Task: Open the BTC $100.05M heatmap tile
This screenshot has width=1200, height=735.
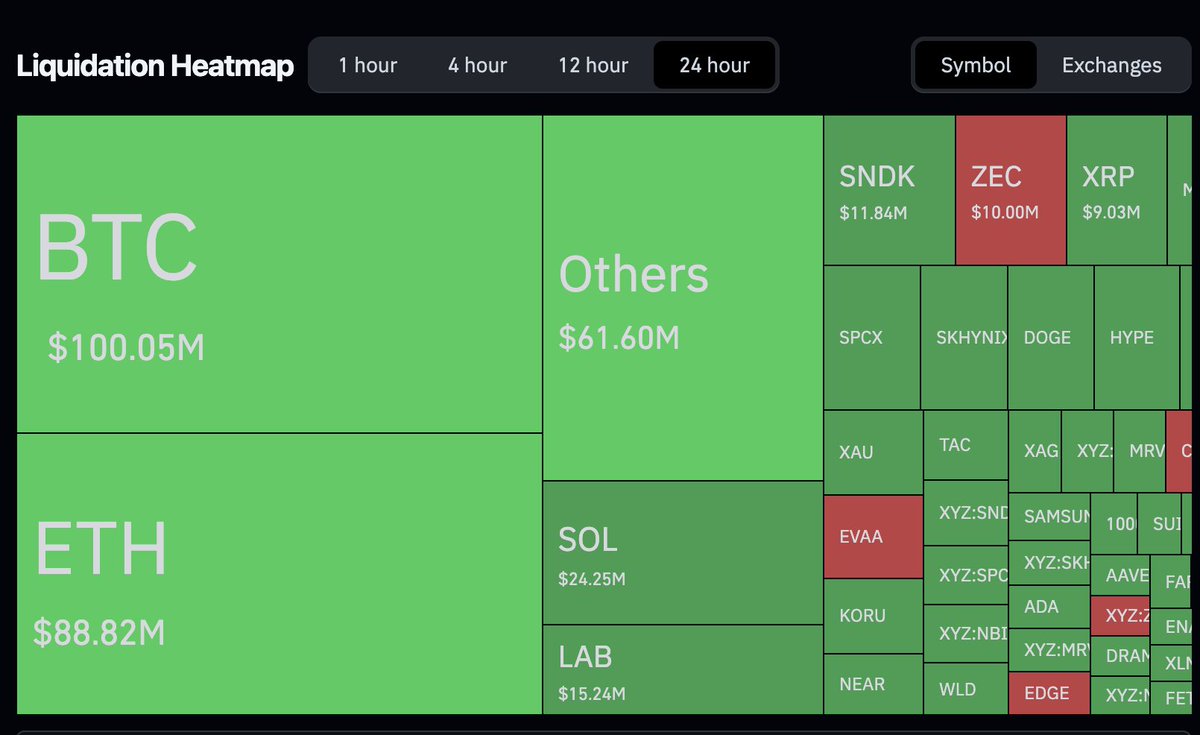Action: point(280,274)
